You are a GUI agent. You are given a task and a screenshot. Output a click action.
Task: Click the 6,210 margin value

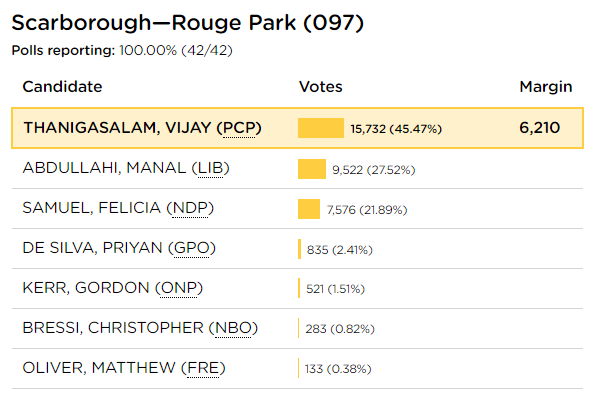click(x=540, y=128)
